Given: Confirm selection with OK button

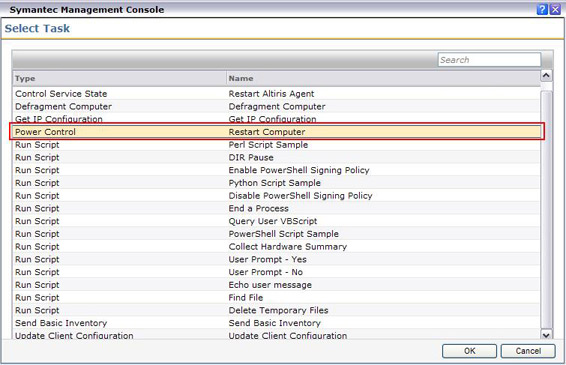Looking at the screenshot, I should click(x=469, y=351).
